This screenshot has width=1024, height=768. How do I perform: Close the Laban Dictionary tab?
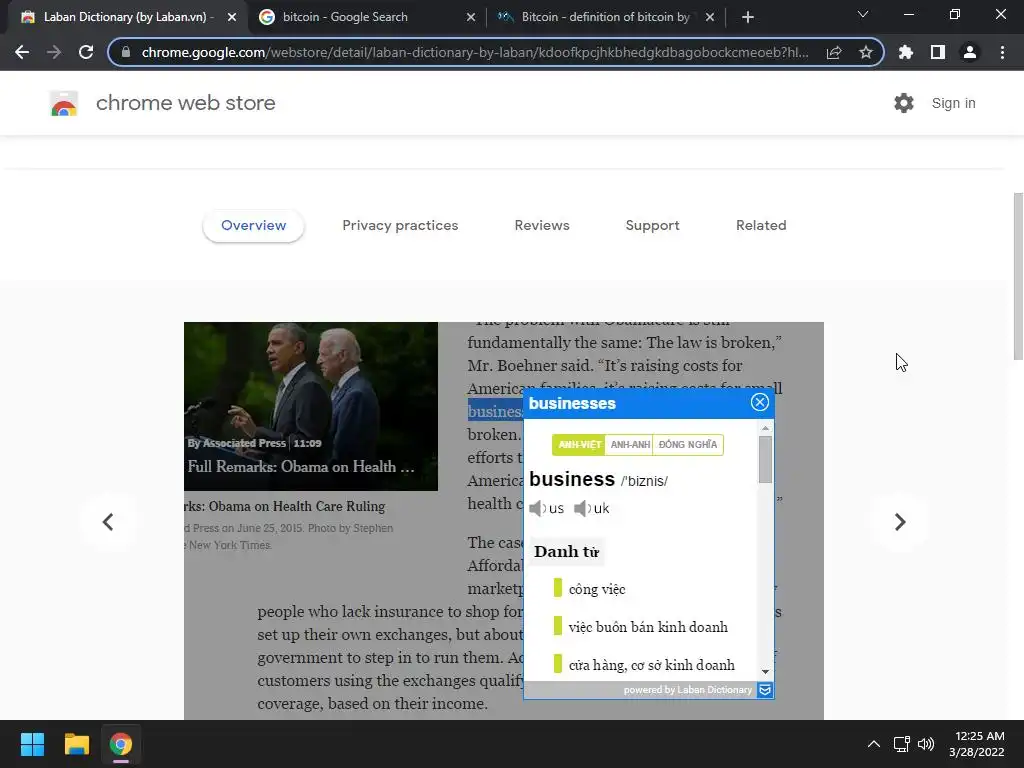tap(232, 18)
